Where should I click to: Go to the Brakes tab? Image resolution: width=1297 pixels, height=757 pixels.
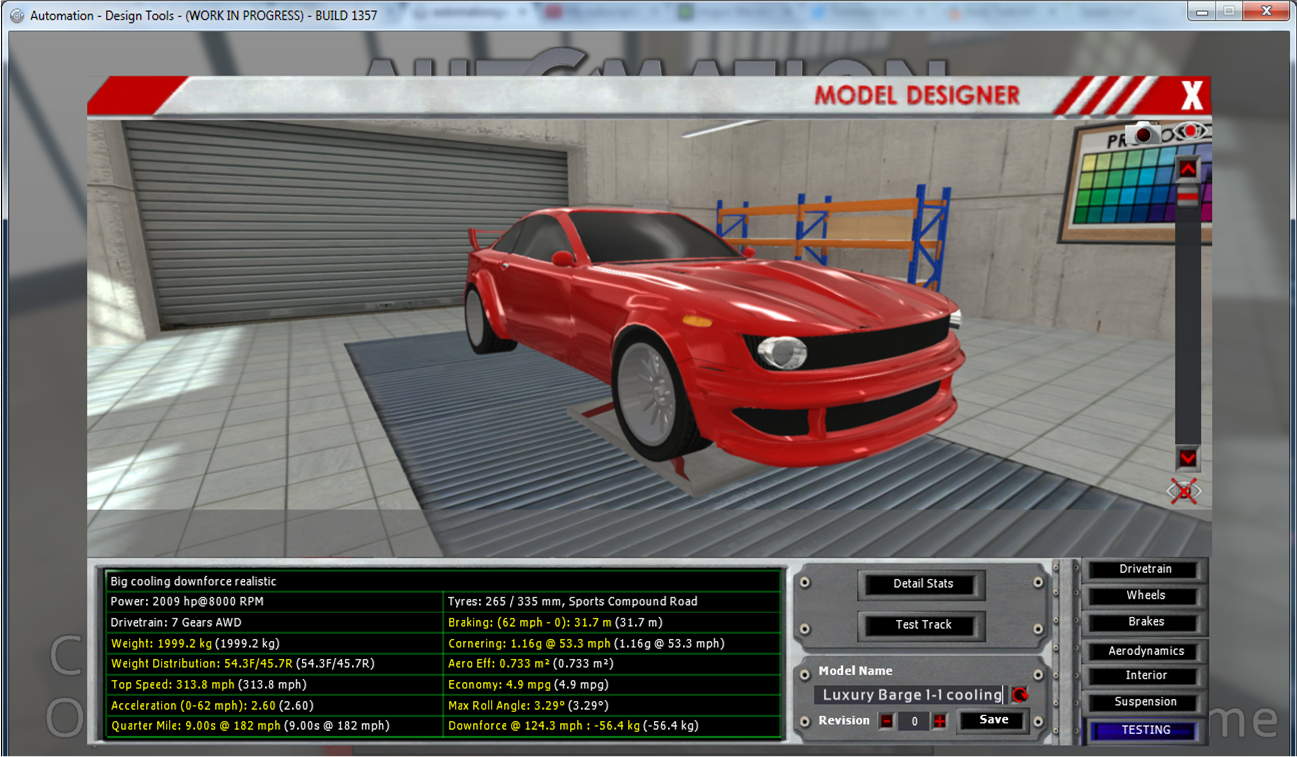point(1145,622)
